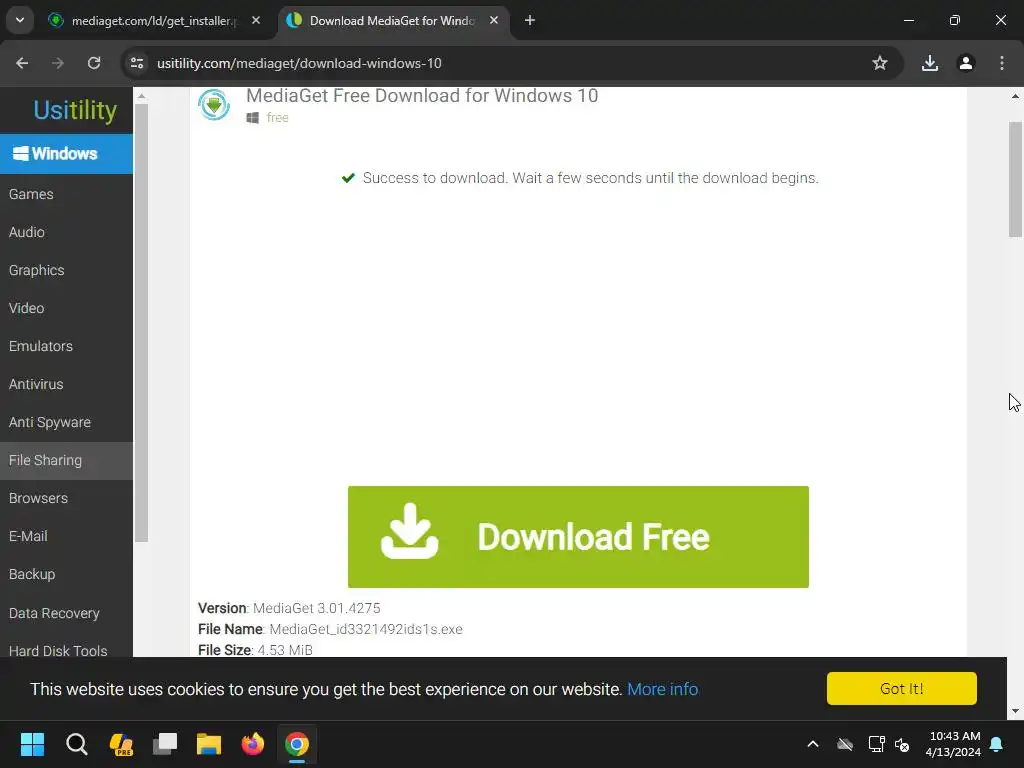The image size is (1024, 768).
Task: Open the notifications bell icon
Action: tap(996, 744)
